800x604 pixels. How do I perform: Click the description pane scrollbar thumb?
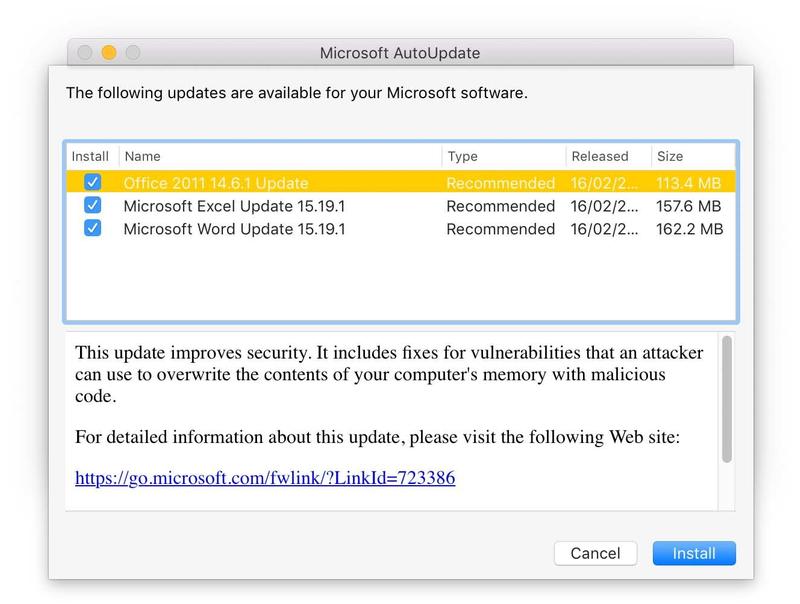[x=727, y=399]
